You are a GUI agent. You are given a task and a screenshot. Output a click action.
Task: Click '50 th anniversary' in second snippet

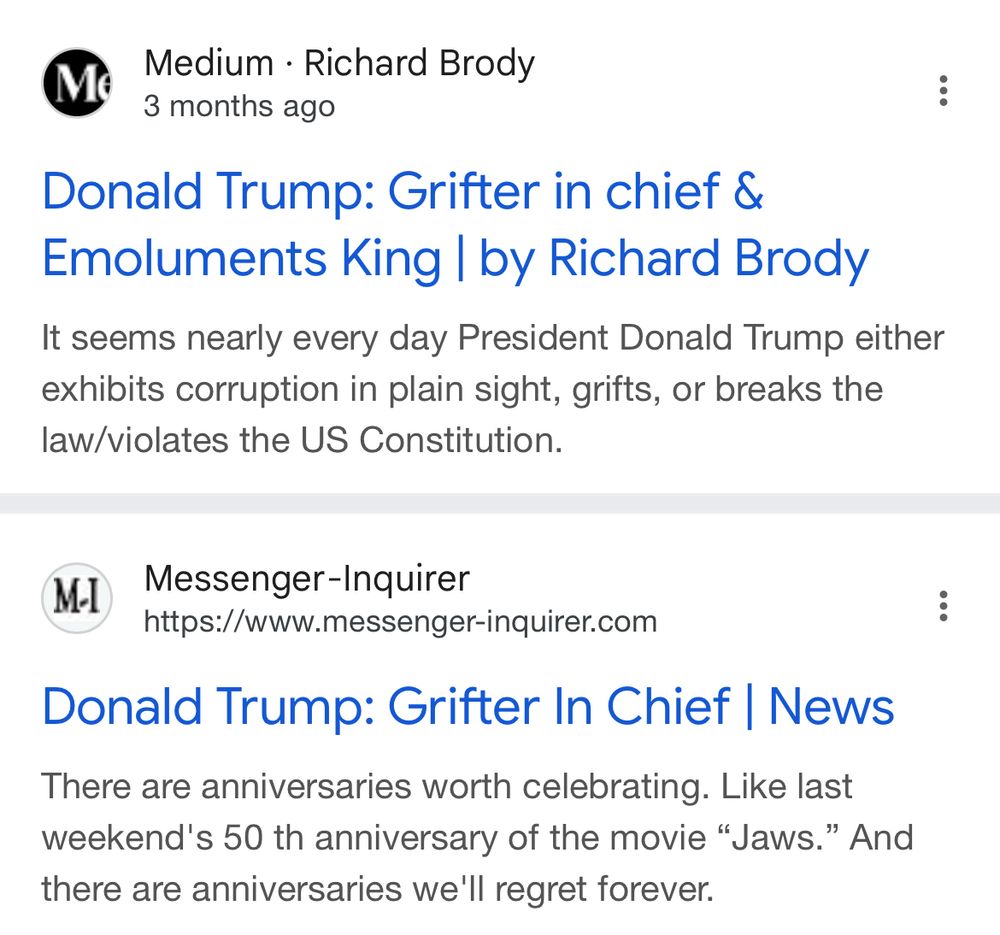click(360, 837)
